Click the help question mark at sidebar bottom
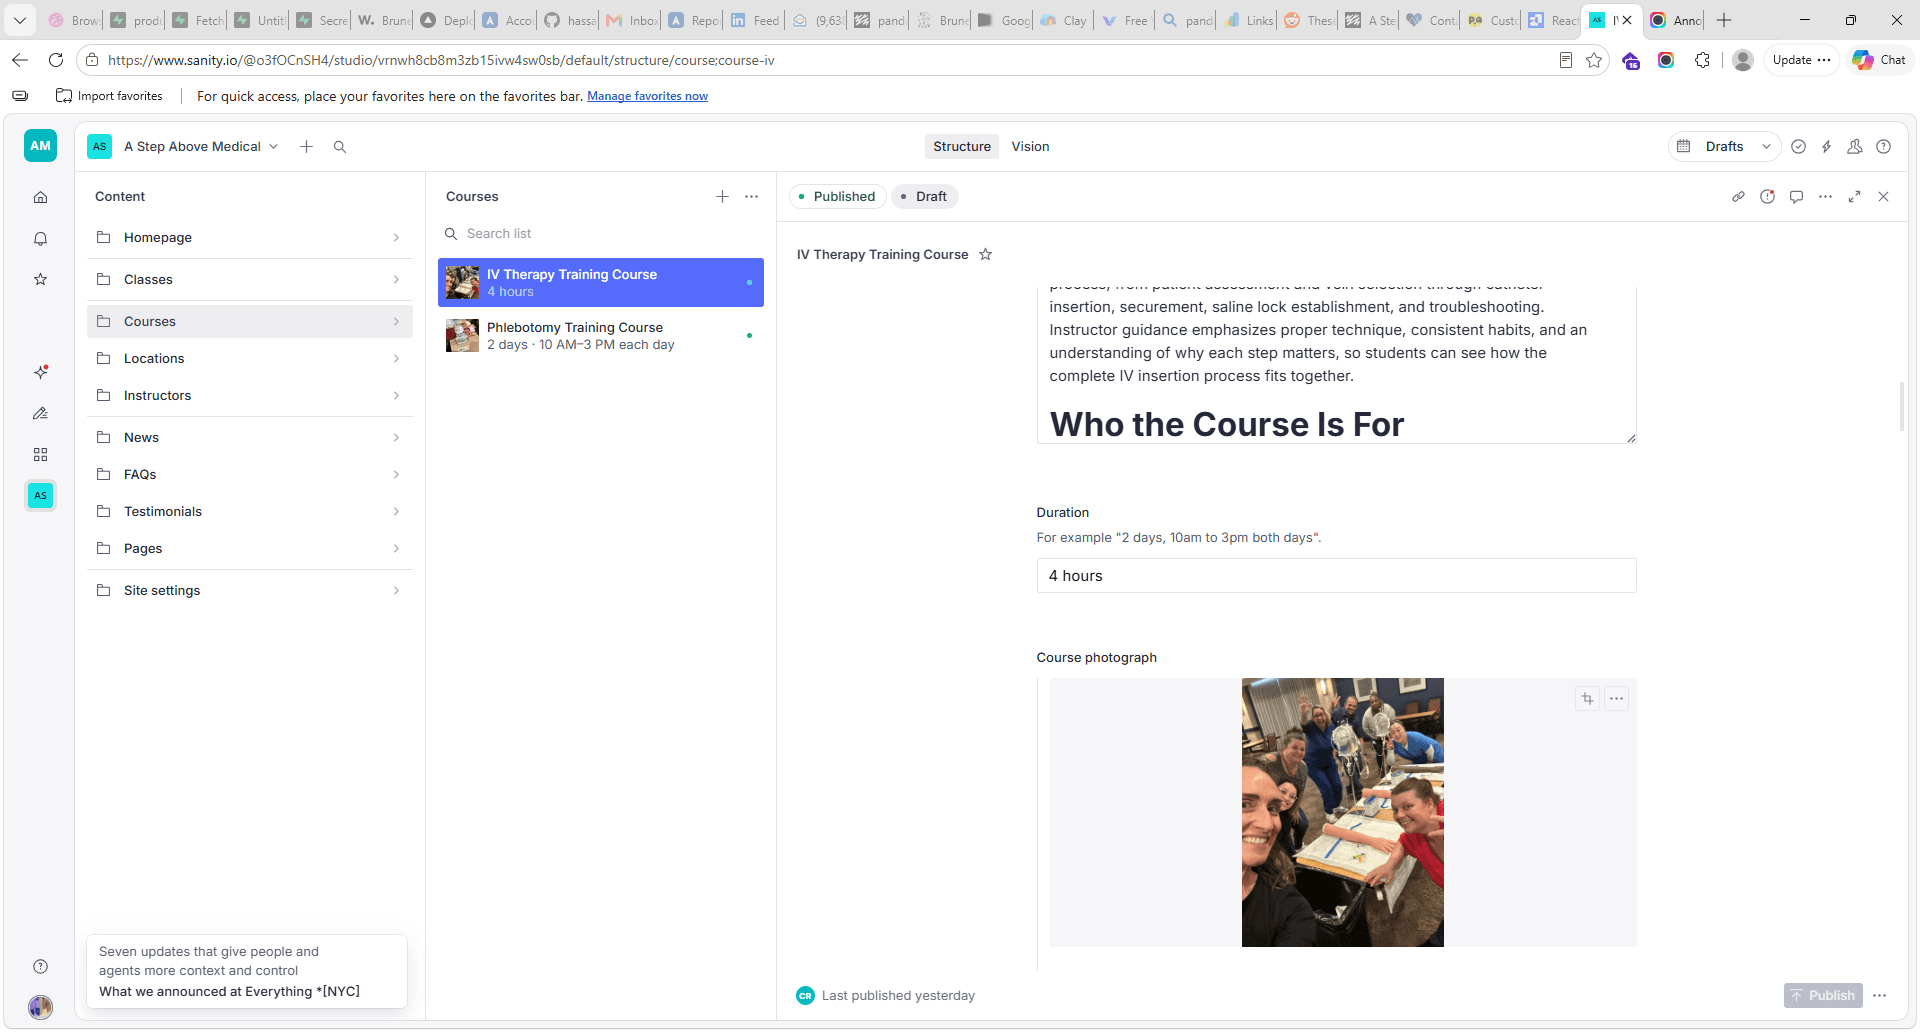The height and width of the screenshot is (1032, 1920). (40, 966)
